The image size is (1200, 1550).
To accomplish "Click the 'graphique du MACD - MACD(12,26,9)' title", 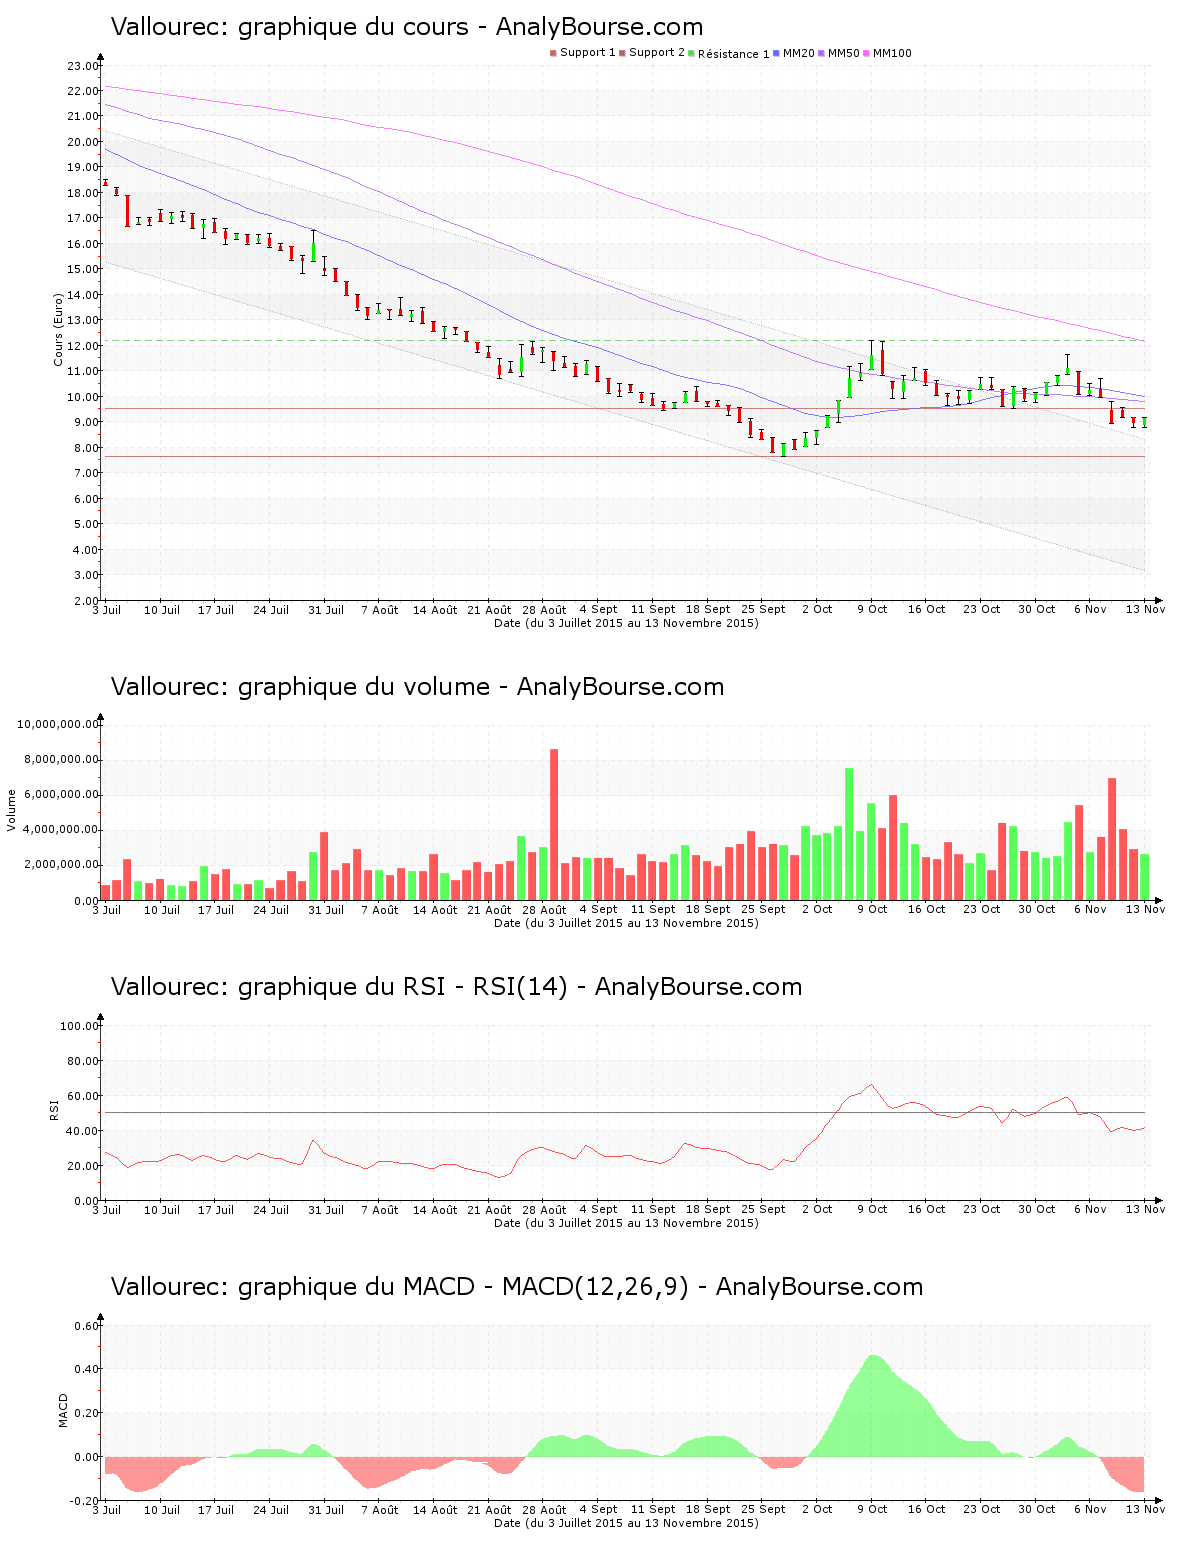I will coord(463,1287).
